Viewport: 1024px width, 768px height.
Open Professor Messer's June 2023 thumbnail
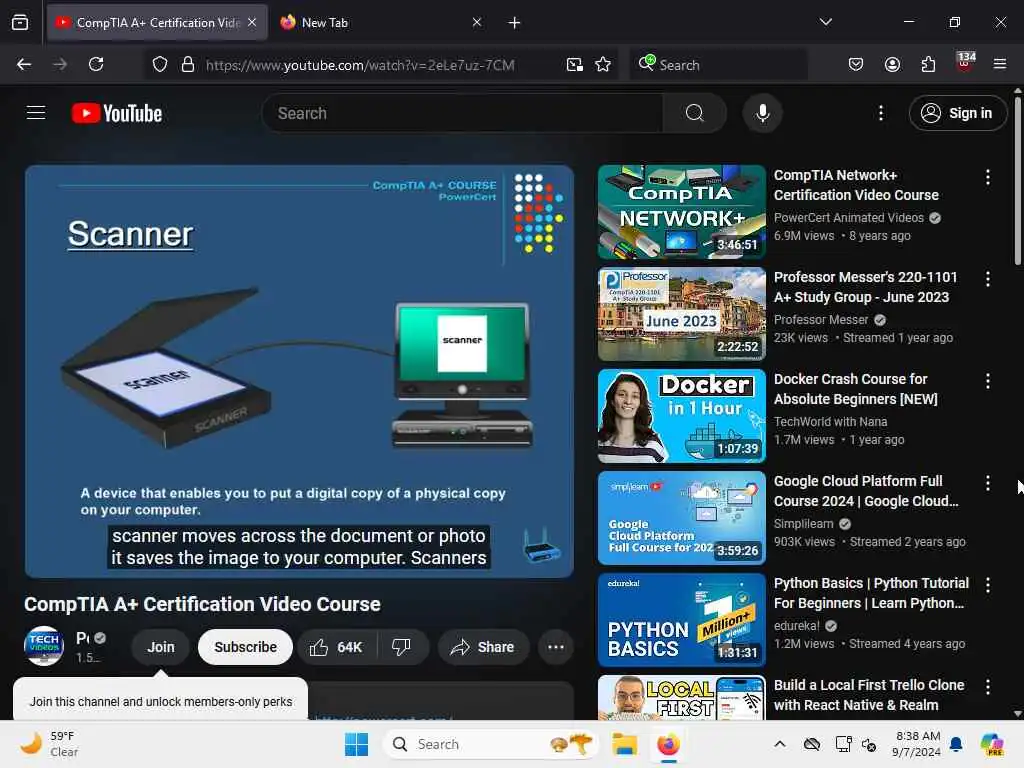(x=681, y=313)
